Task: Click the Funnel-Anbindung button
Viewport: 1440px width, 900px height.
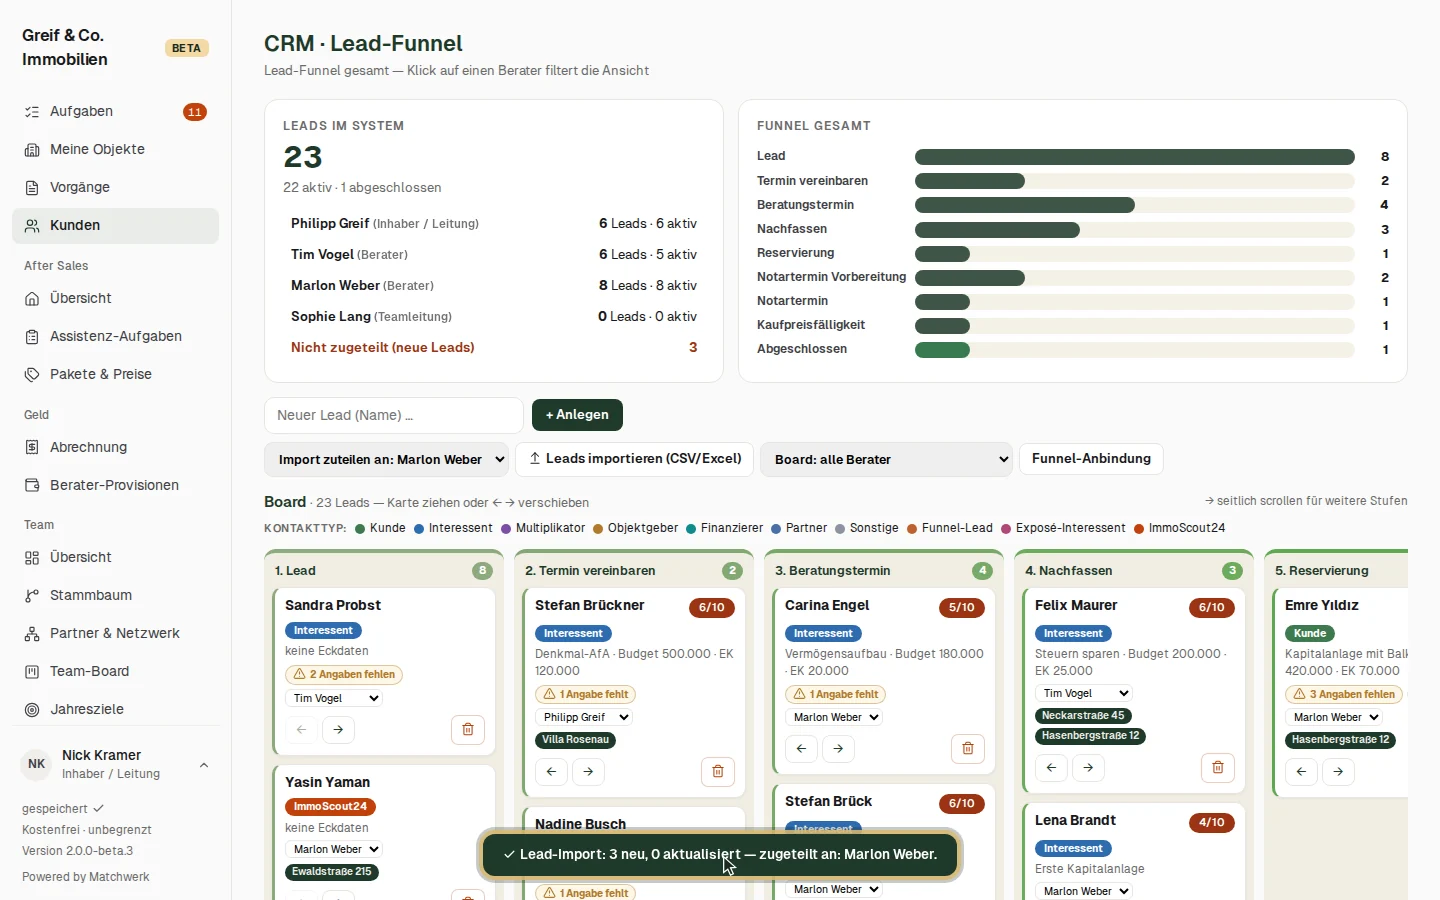Action: pyautogui.click(x=1091, y=459)
